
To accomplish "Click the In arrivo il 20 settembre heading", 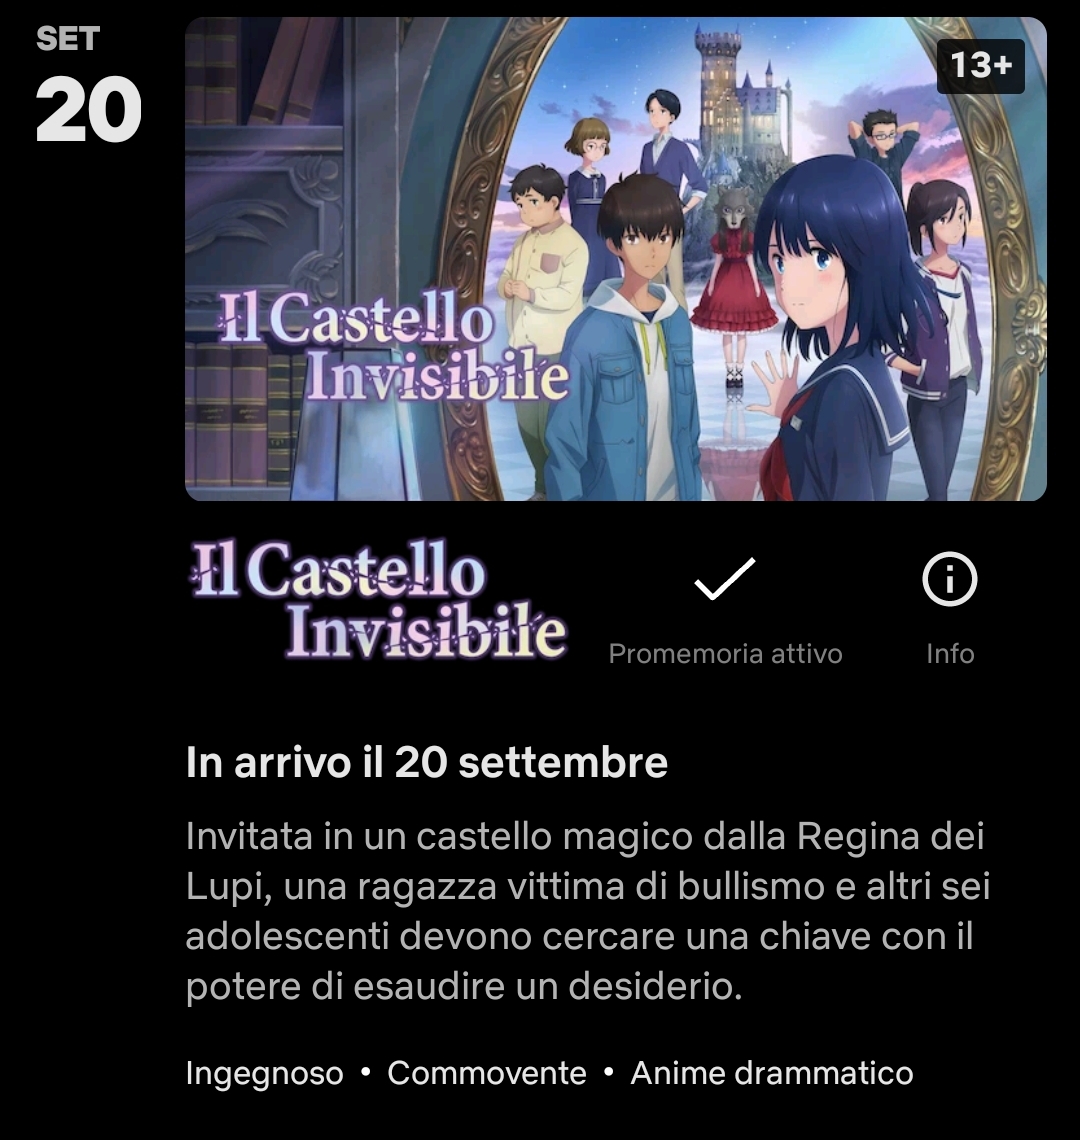I will 426,763.
